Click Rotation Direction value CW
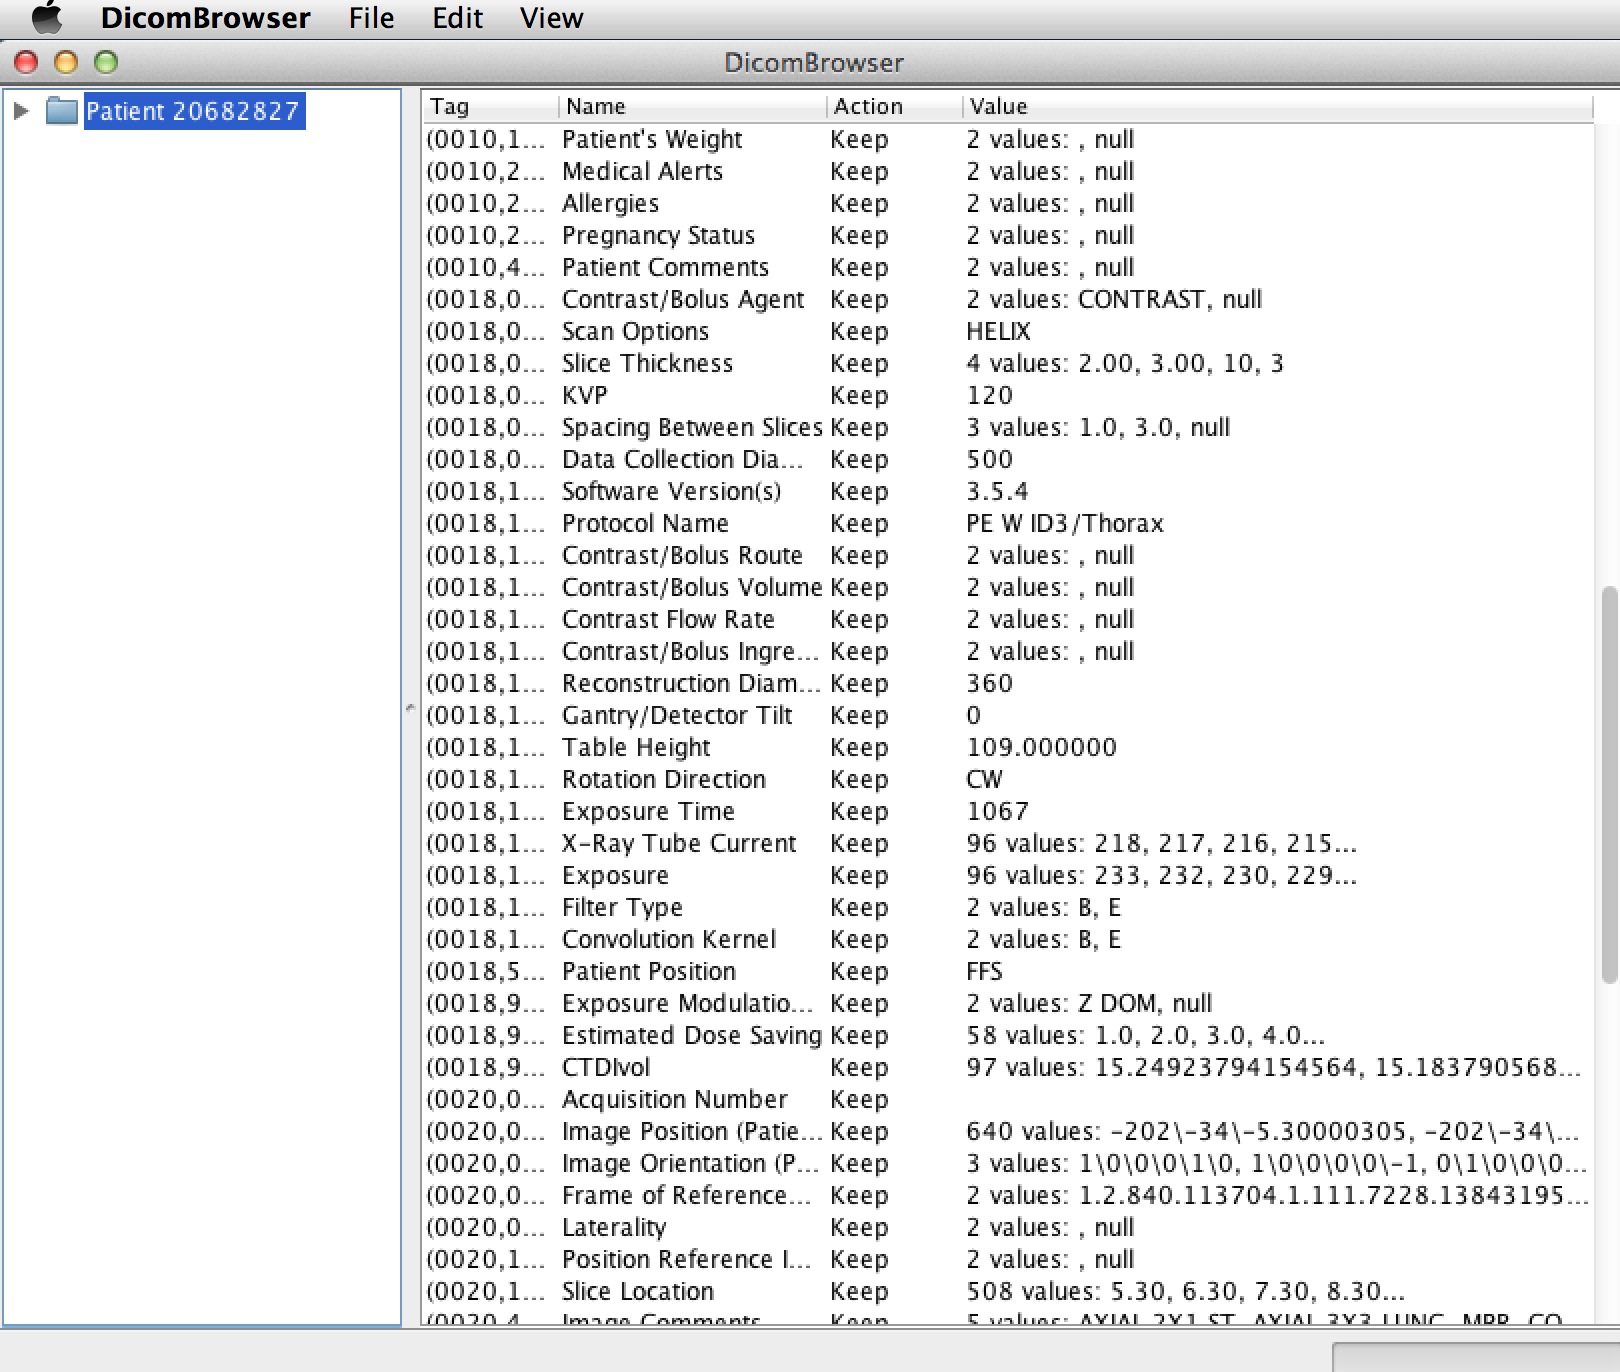This screenshot has width=1620, height=1372. [x=984, y=779]
